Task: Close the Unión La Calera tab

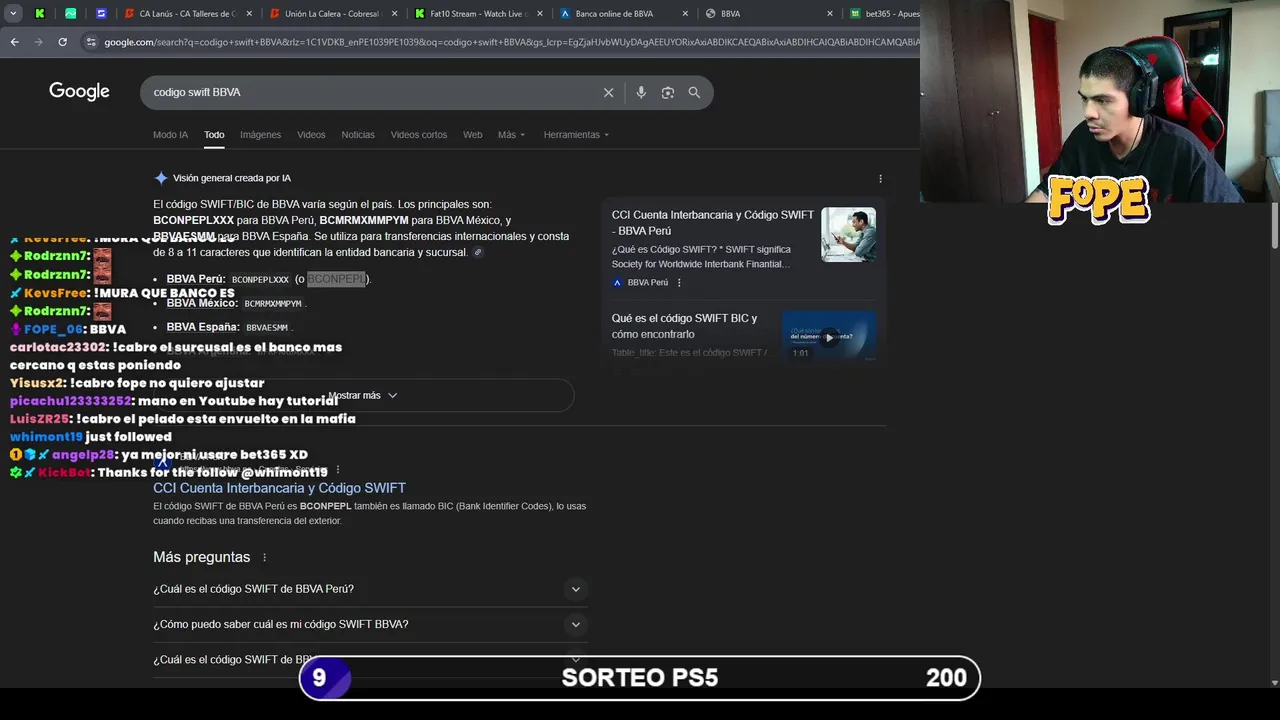Action: point(394,14)
